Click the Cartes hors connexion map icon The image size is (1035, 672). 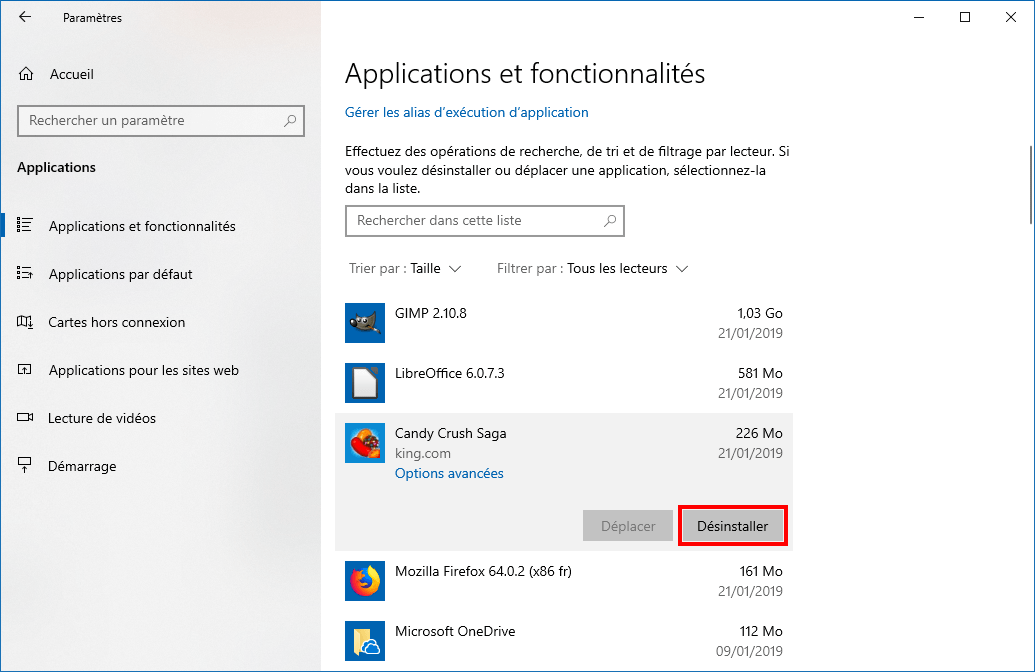pyautogui.click(x=24, y=322)
